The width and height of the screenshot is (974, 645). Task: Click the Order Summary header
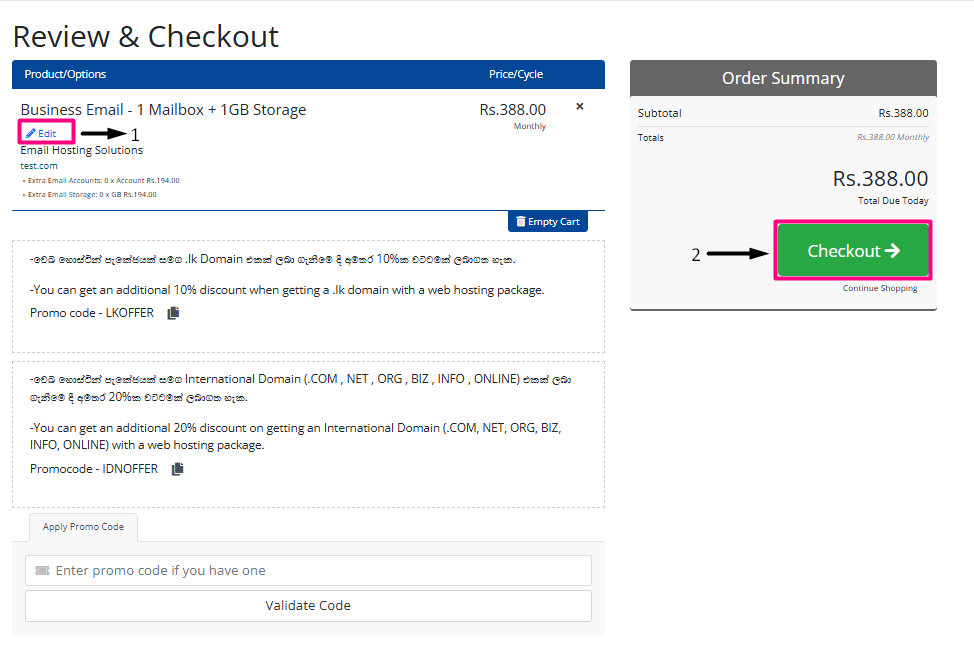point(783,78)
